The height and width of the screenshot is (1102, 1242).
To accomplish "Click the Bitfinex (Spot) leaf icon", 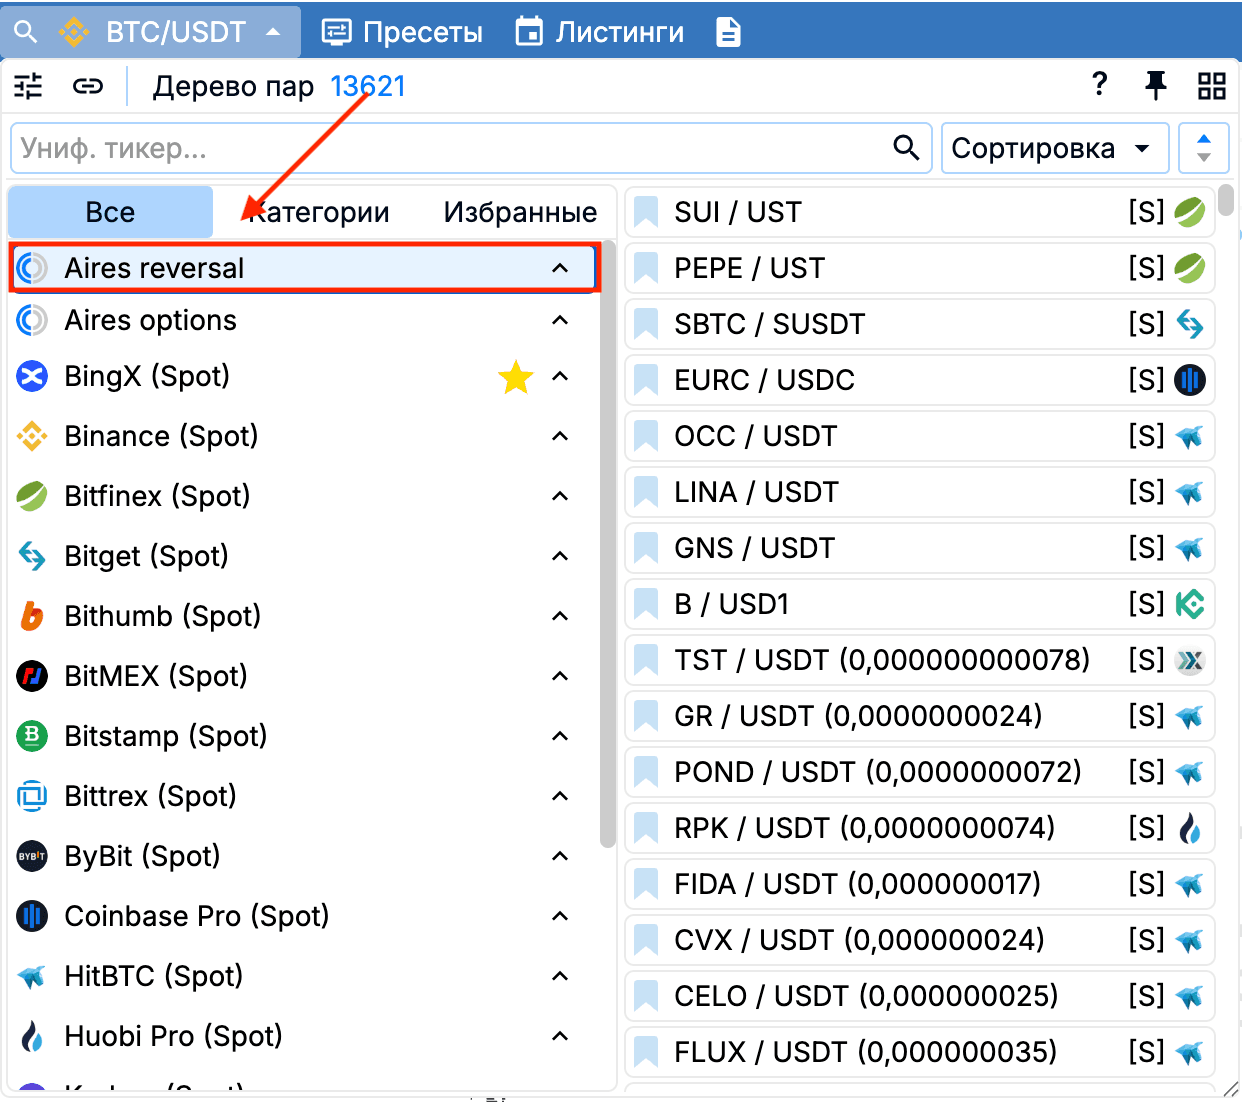I will (32, 496).
